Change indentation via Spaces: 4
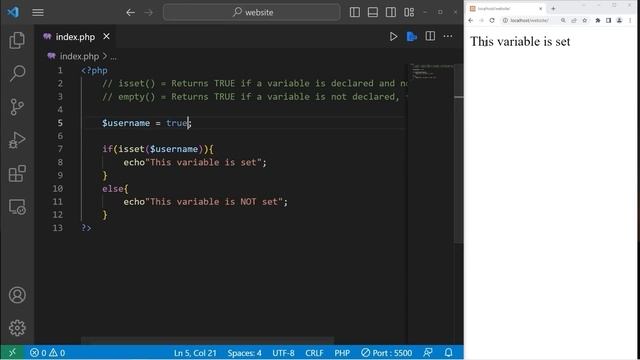 pyautogui.click(x=244, y=353)
